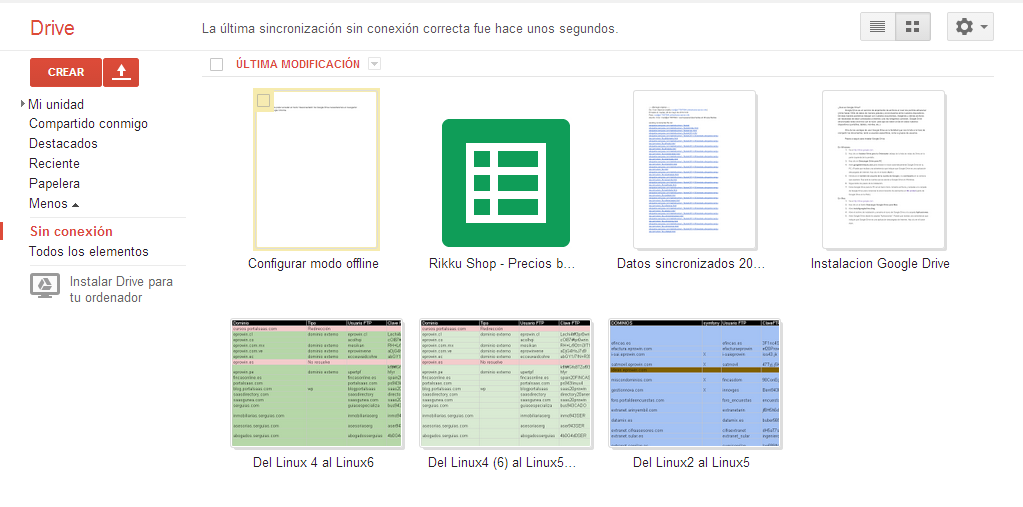Open Compartido conmigo section
The image size is (1023, 507).
click(88, 124)
